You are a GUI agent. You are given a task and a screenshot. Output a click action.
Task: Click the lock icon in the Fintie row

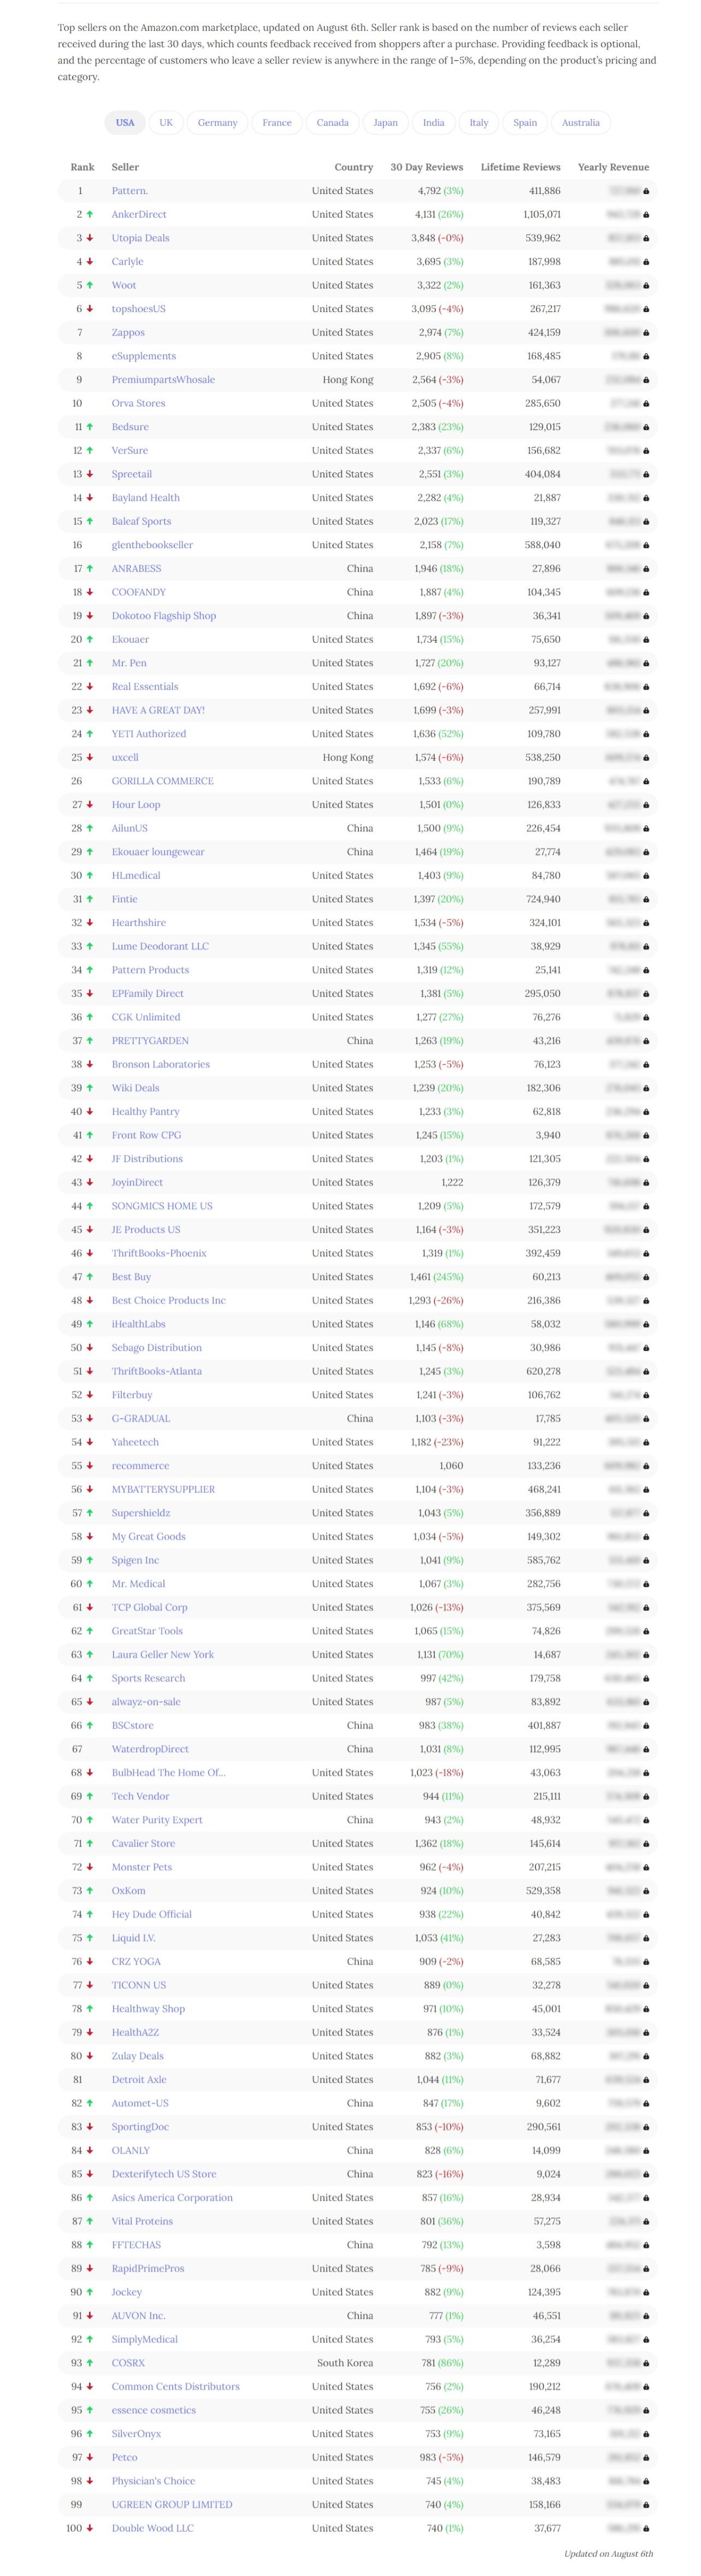646,899
